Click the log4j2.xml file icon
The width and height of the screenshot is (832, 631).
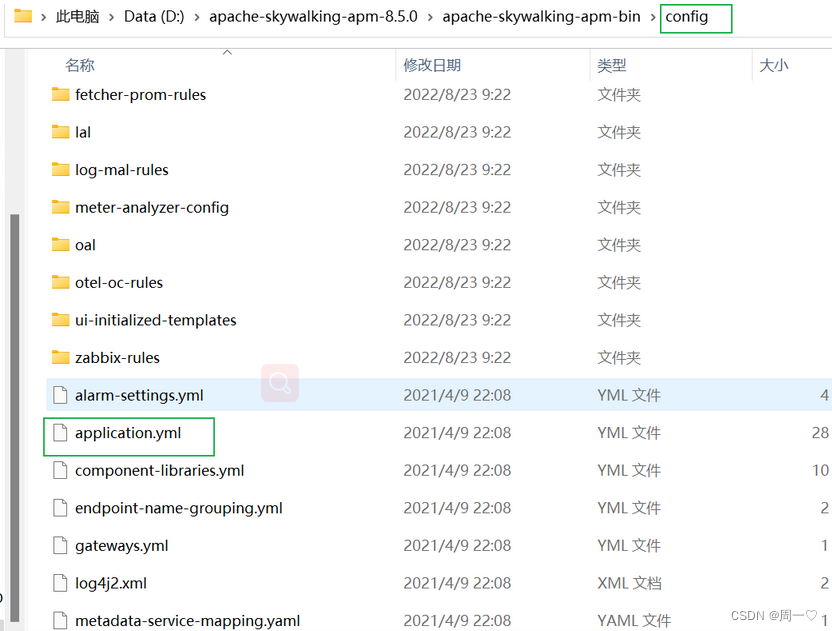click(x=60, y=583)
